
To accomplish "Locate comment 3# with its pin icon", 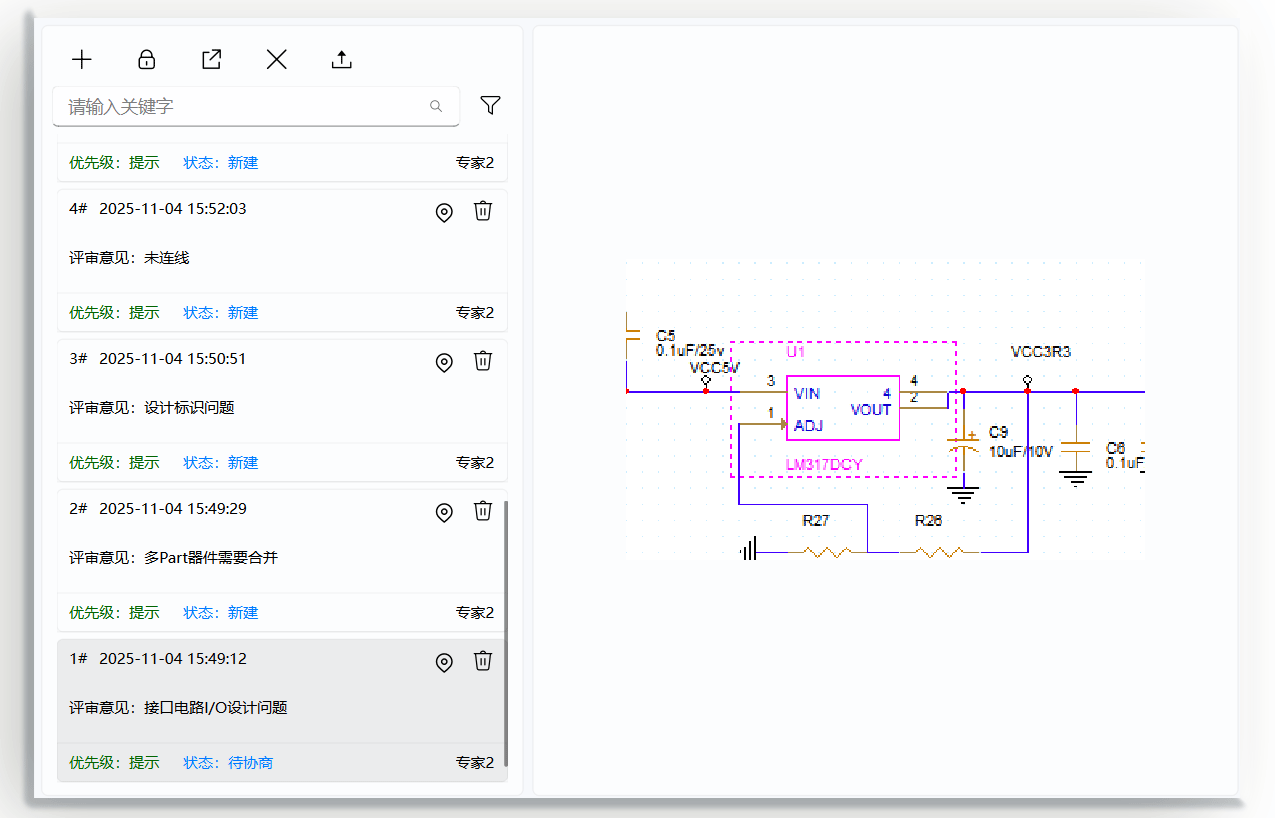I will (x=444, y=362).
